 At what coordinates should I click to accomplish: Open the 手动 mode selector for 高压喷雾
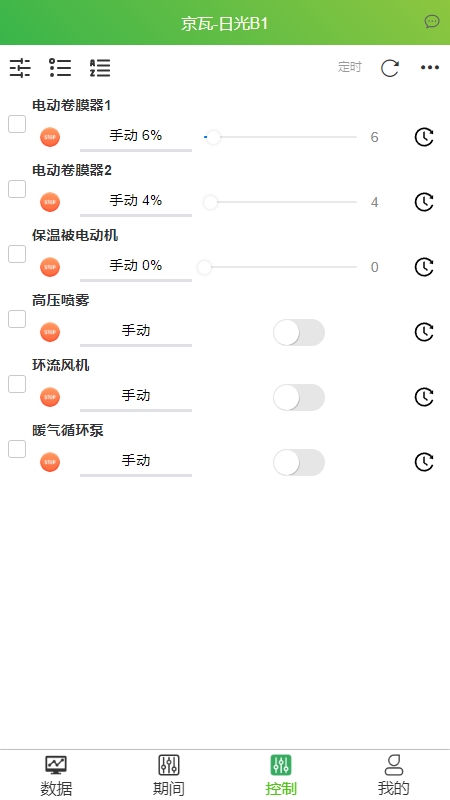pos(136,332)
